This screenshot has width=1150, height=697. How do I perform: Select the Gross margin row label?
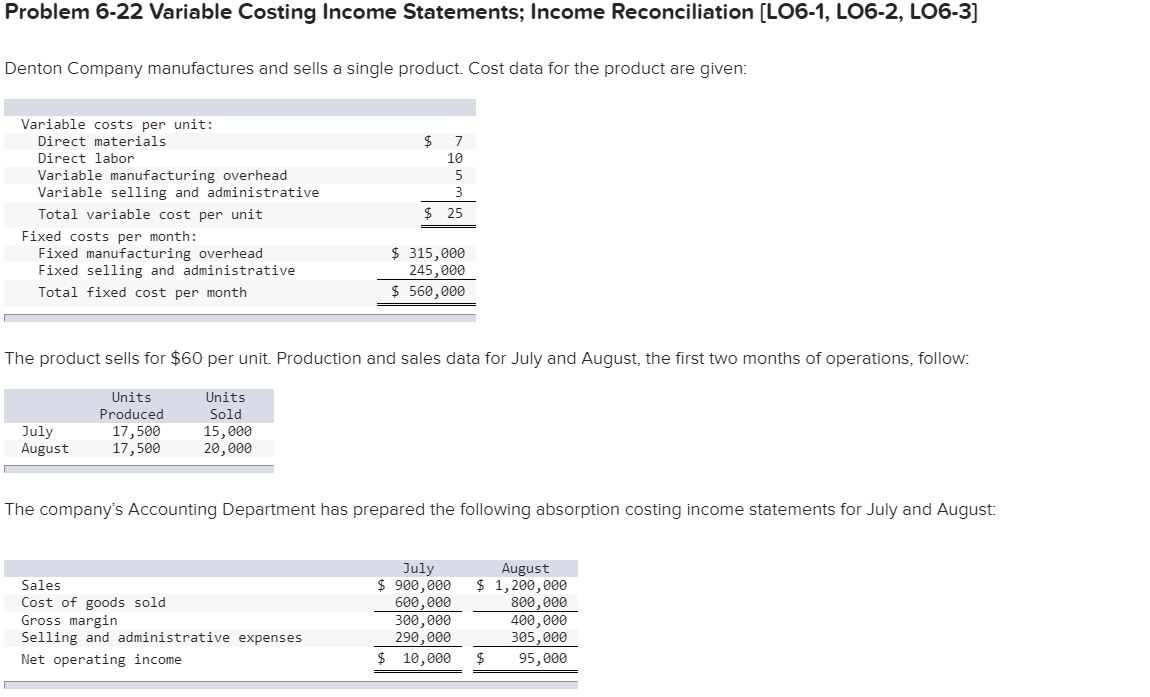pyautogui.click(x=70, y=620)
